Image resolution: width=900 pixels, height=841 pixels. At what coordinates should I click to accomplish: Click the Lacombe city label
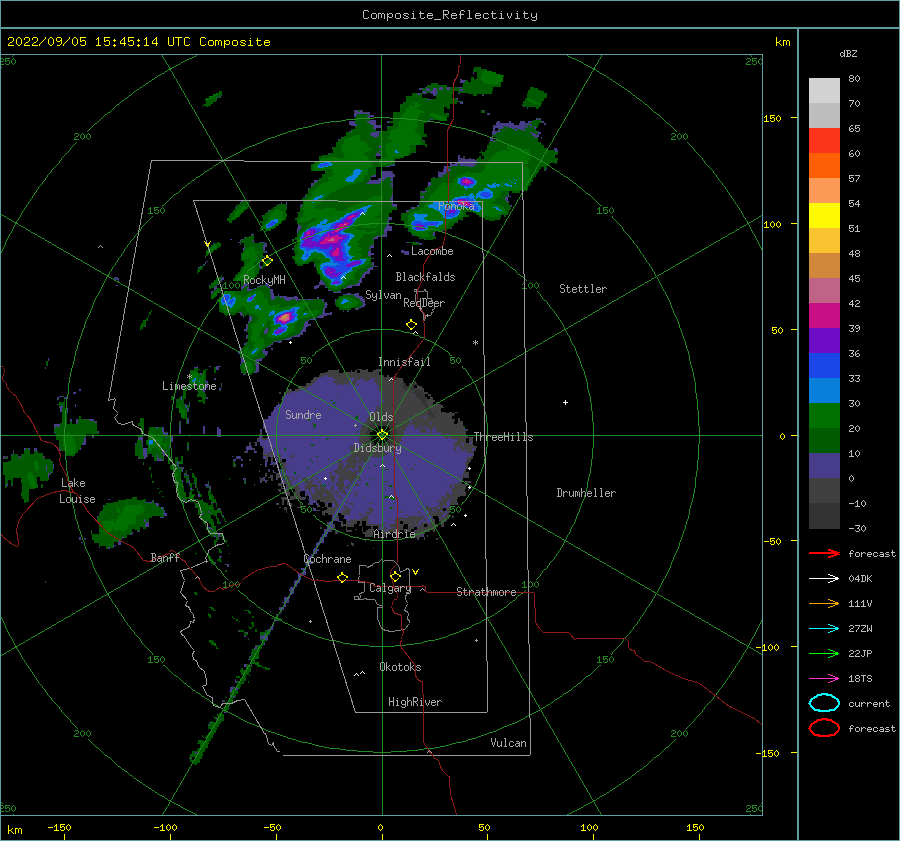point(432,251)
